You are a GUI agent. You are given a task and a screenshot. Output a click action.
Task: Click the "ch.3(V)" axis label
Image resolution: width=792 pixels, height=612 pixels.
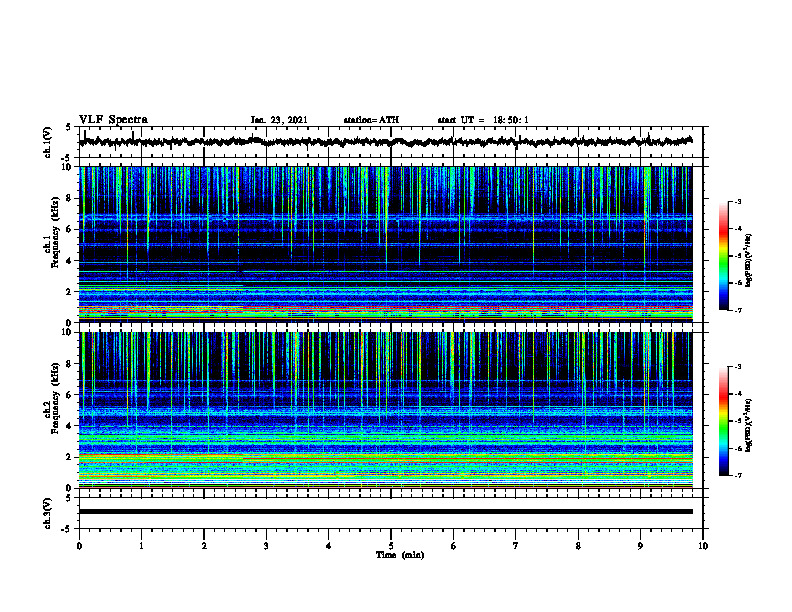pos(48,513)
